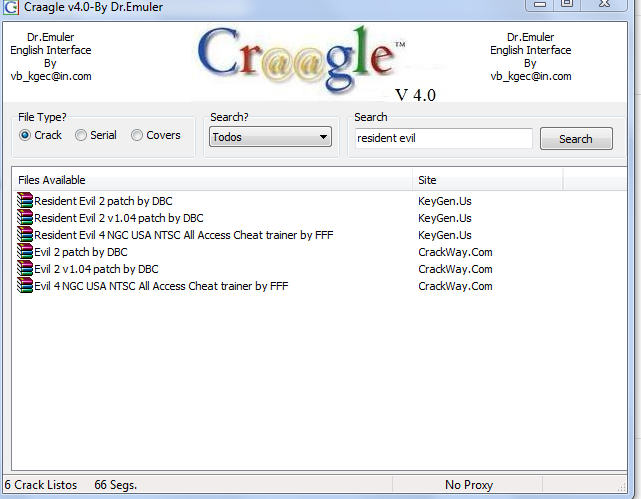Screen dimensions: 641x499
Task: Click CrackWay.Com site for Evil 2 patch by DBC
Action: pos(455,252)
